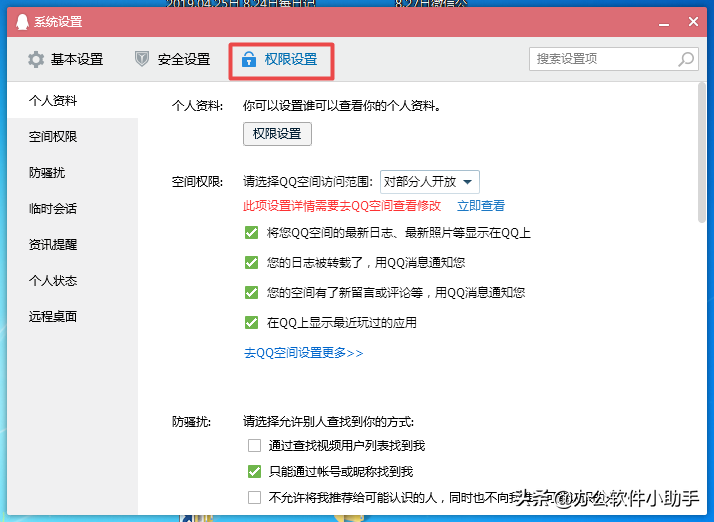Click the QQ penguin logo in title bar
This screenshot has width=714, height=522.
(x=22, y=21)
